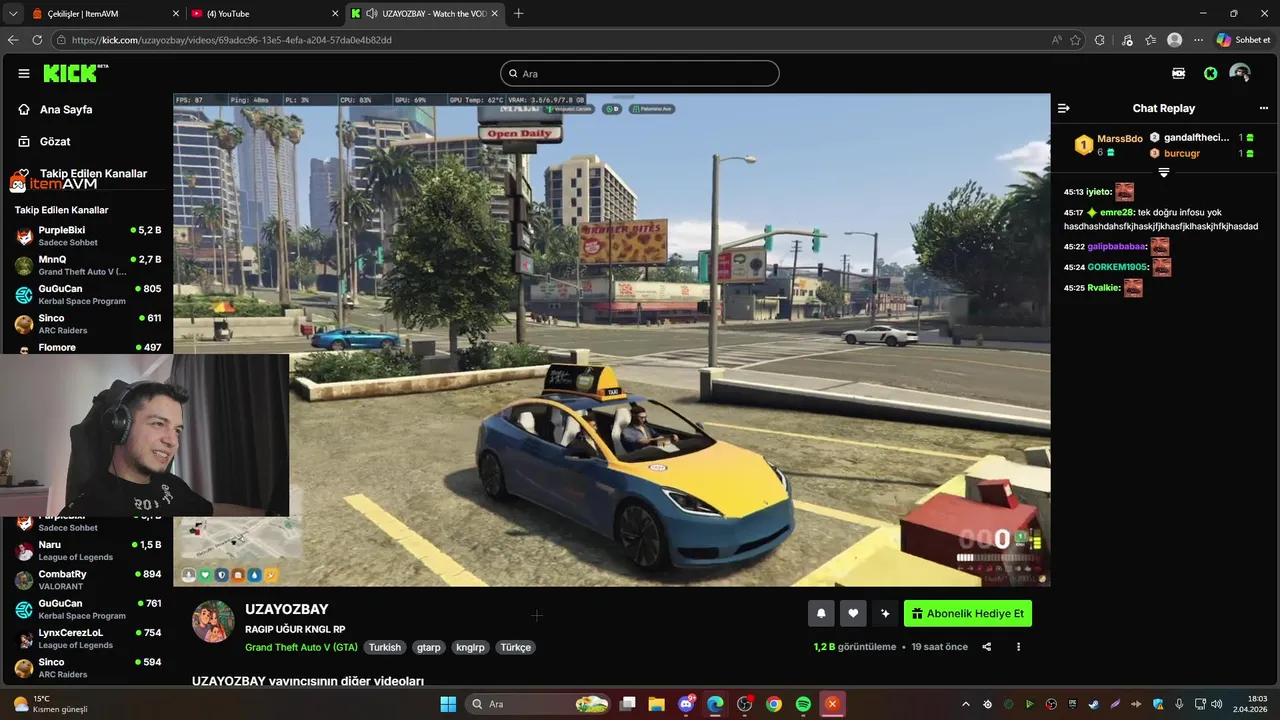Image resolution: width=1280 pixels, height=720 pixels.
Task: Open GuGuCan channel with 805 viewers
Action: (88, 294)
